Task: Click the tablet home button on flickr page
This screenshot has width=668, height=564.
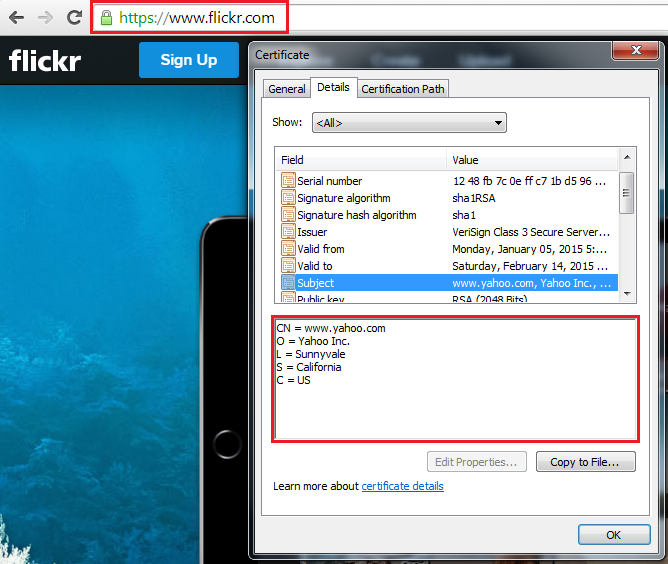Action: tap(227, 444)
